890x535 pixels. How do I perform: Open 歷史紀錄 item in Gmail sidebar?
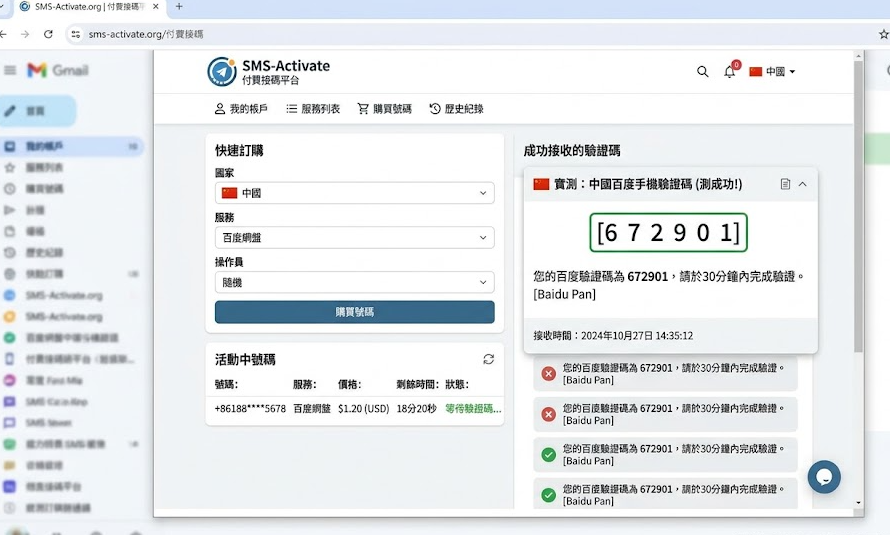coord(44,252)
